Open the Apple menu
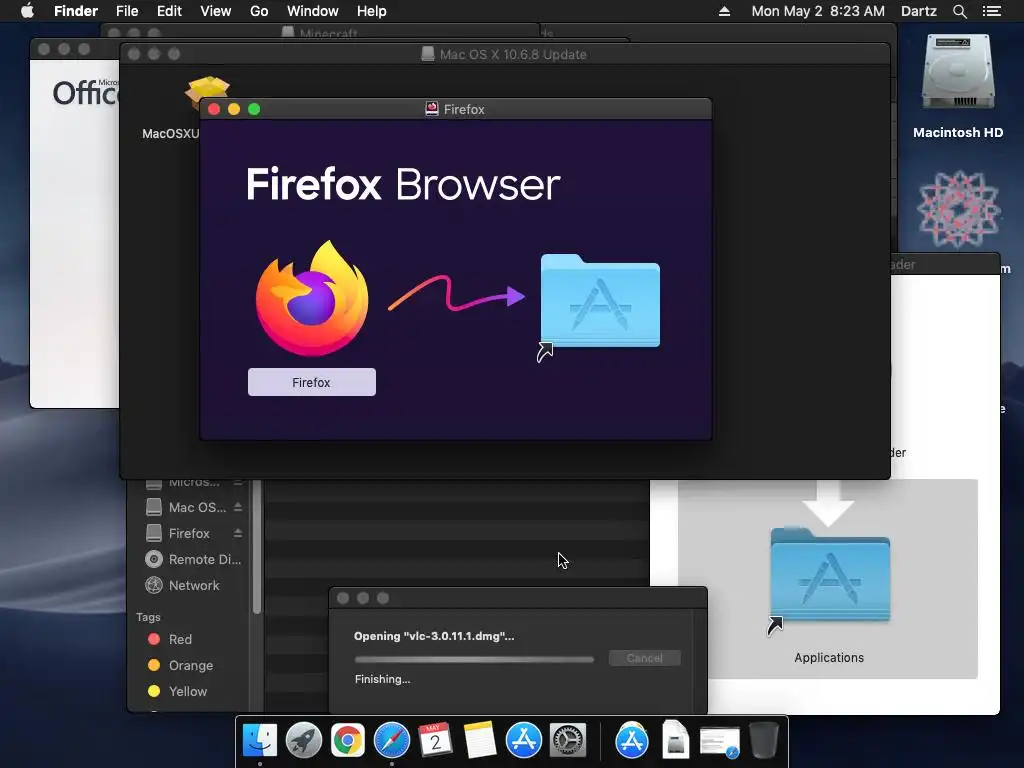 27,11
